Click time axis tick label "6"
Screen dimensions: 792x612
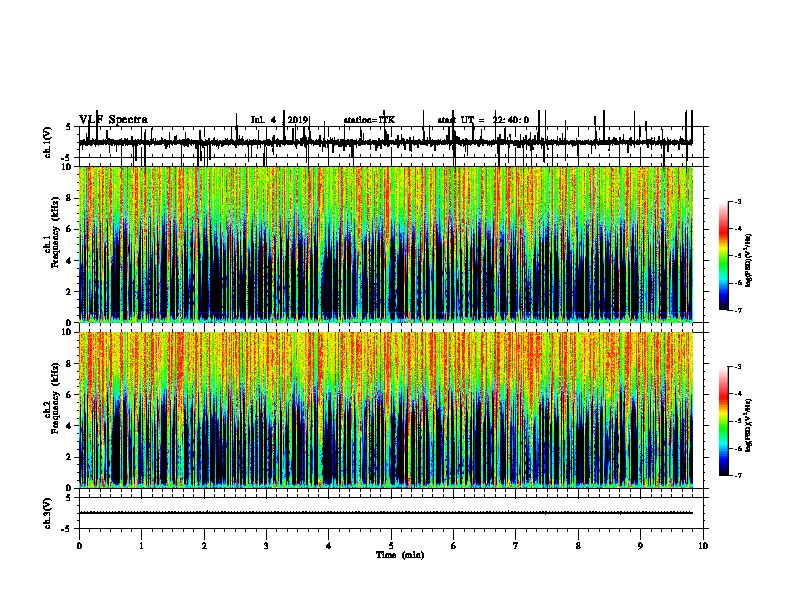pyautogui.click(x=453, y=546)
